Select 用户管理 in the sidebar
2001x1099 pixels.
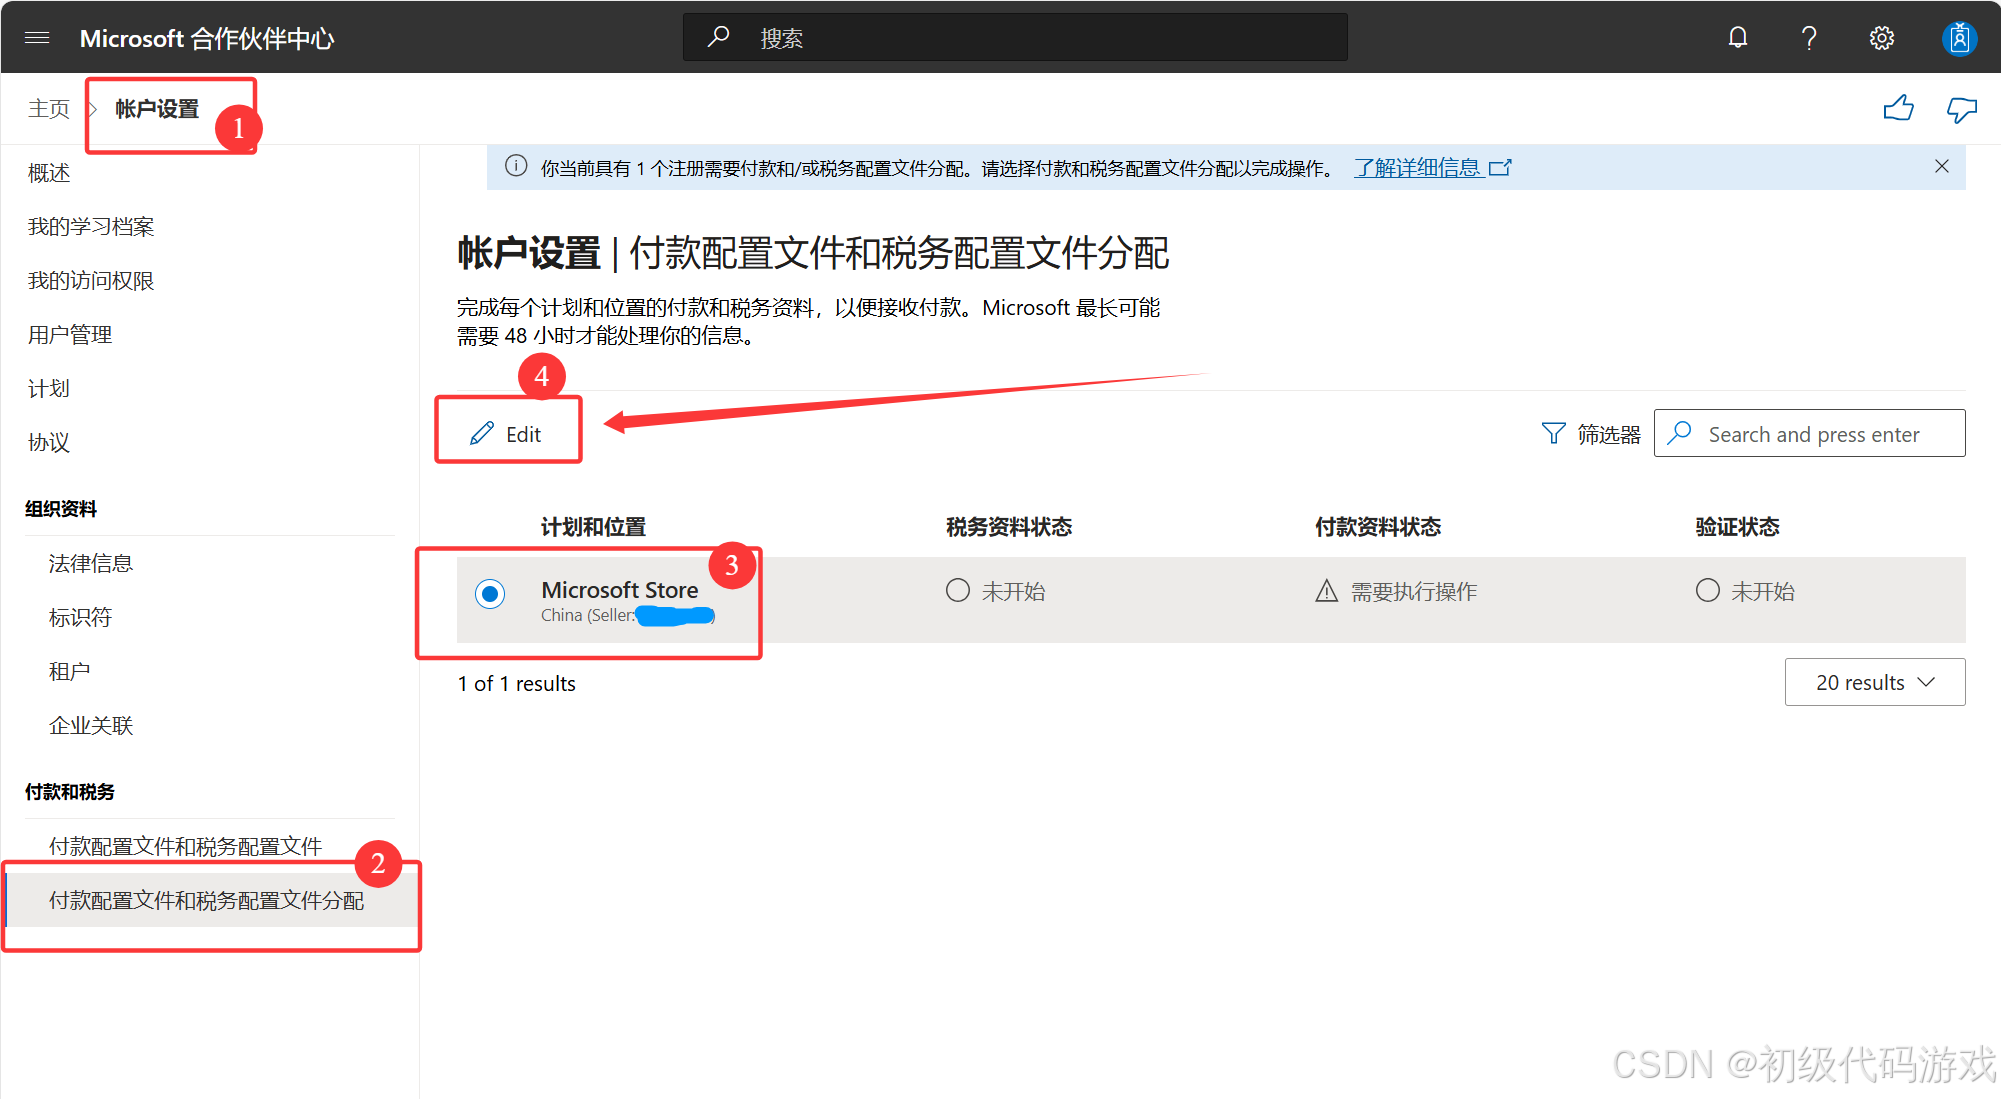[70, 335]
